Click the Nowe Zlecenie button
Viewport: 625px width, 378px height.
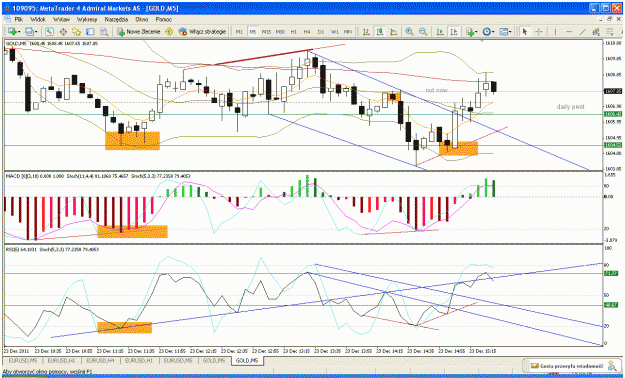click(x=139, y=32)
